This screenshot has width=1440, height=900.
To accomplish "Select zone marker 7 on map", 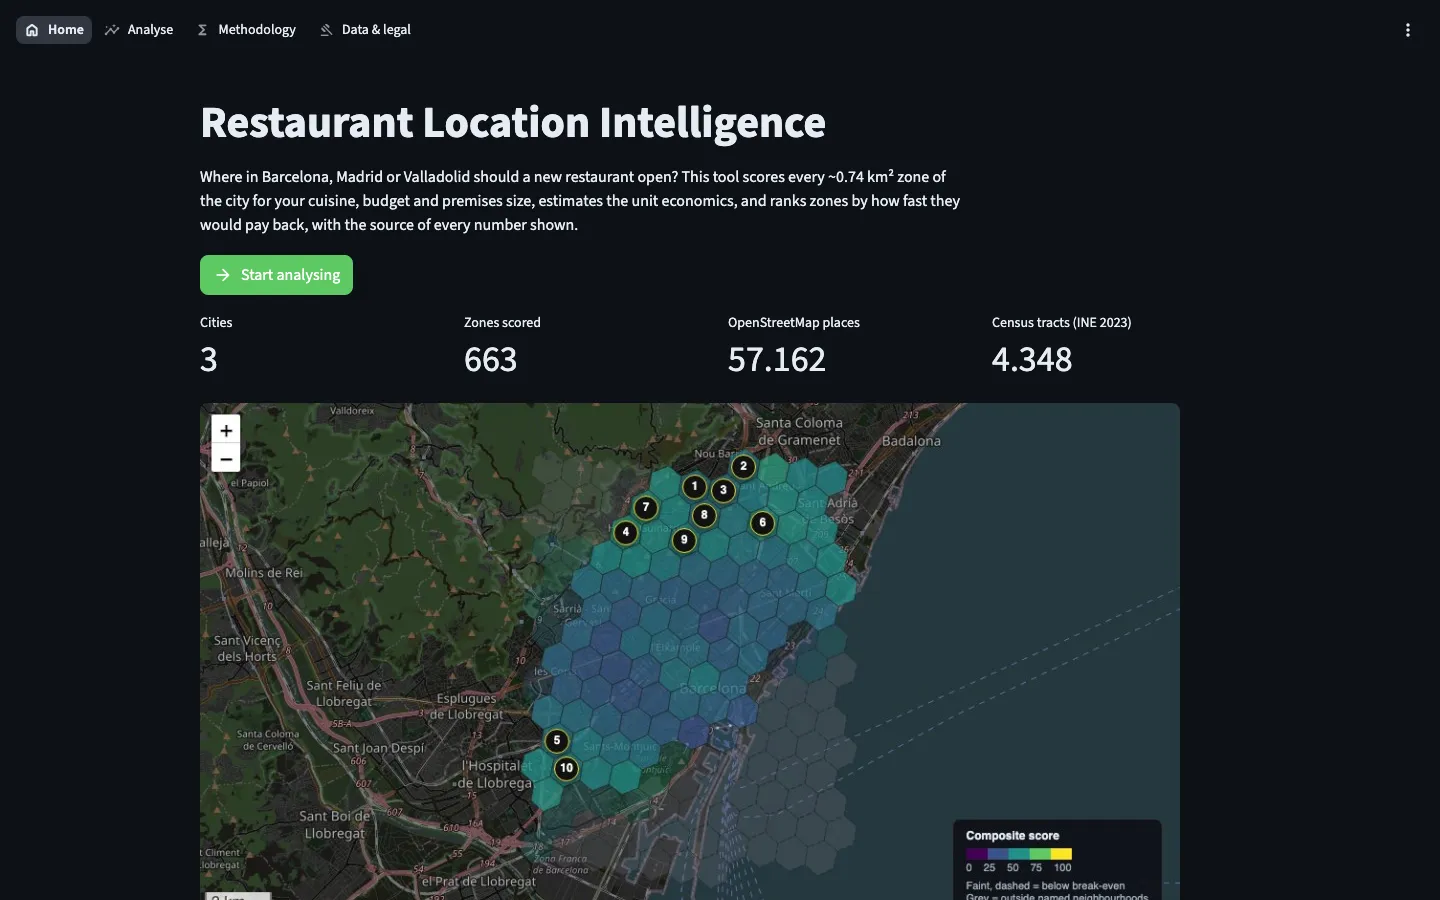I will coord(646,507).
